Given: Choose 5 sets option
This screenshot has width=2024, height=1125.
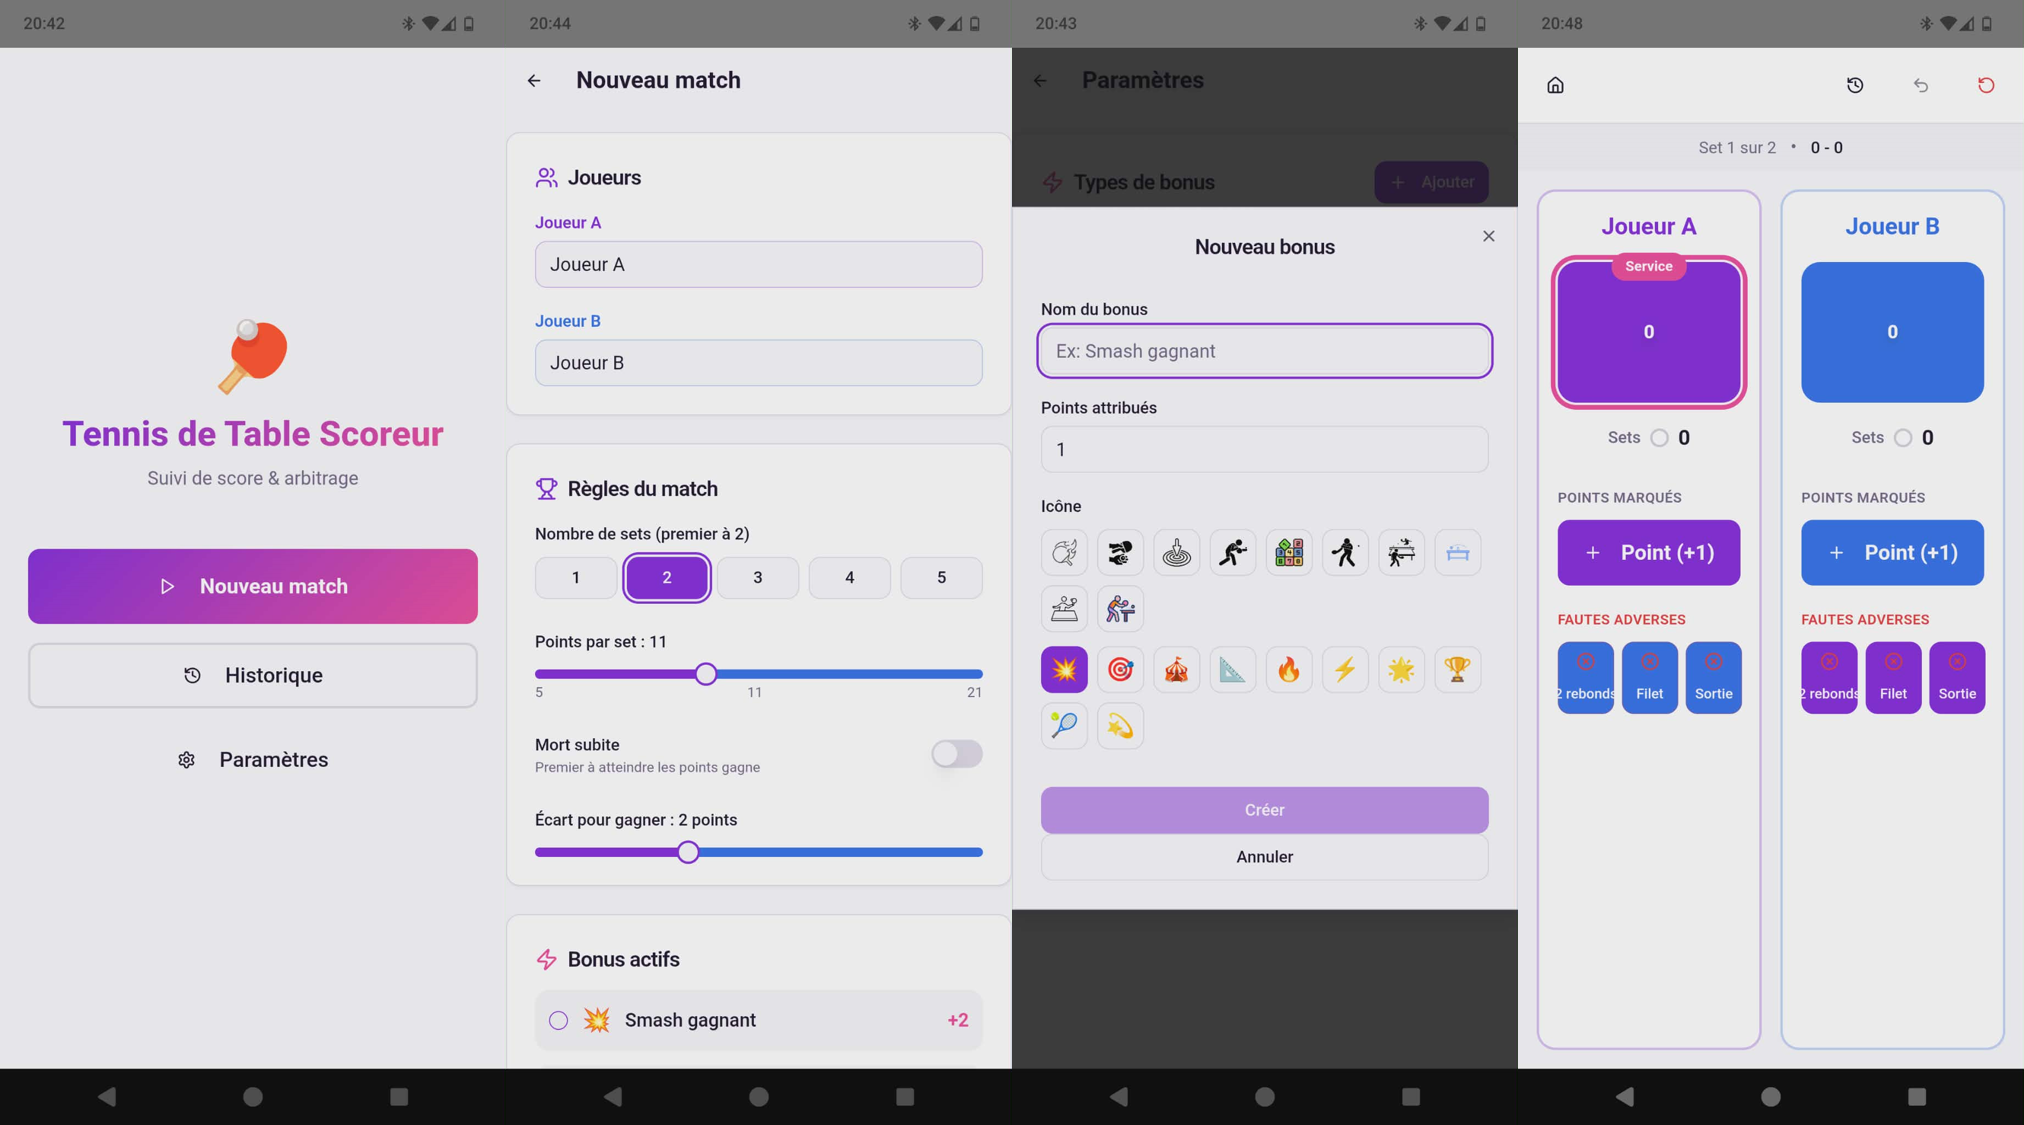Looking at the screenshot, I should pyautogui.click(x=941, y=577).
